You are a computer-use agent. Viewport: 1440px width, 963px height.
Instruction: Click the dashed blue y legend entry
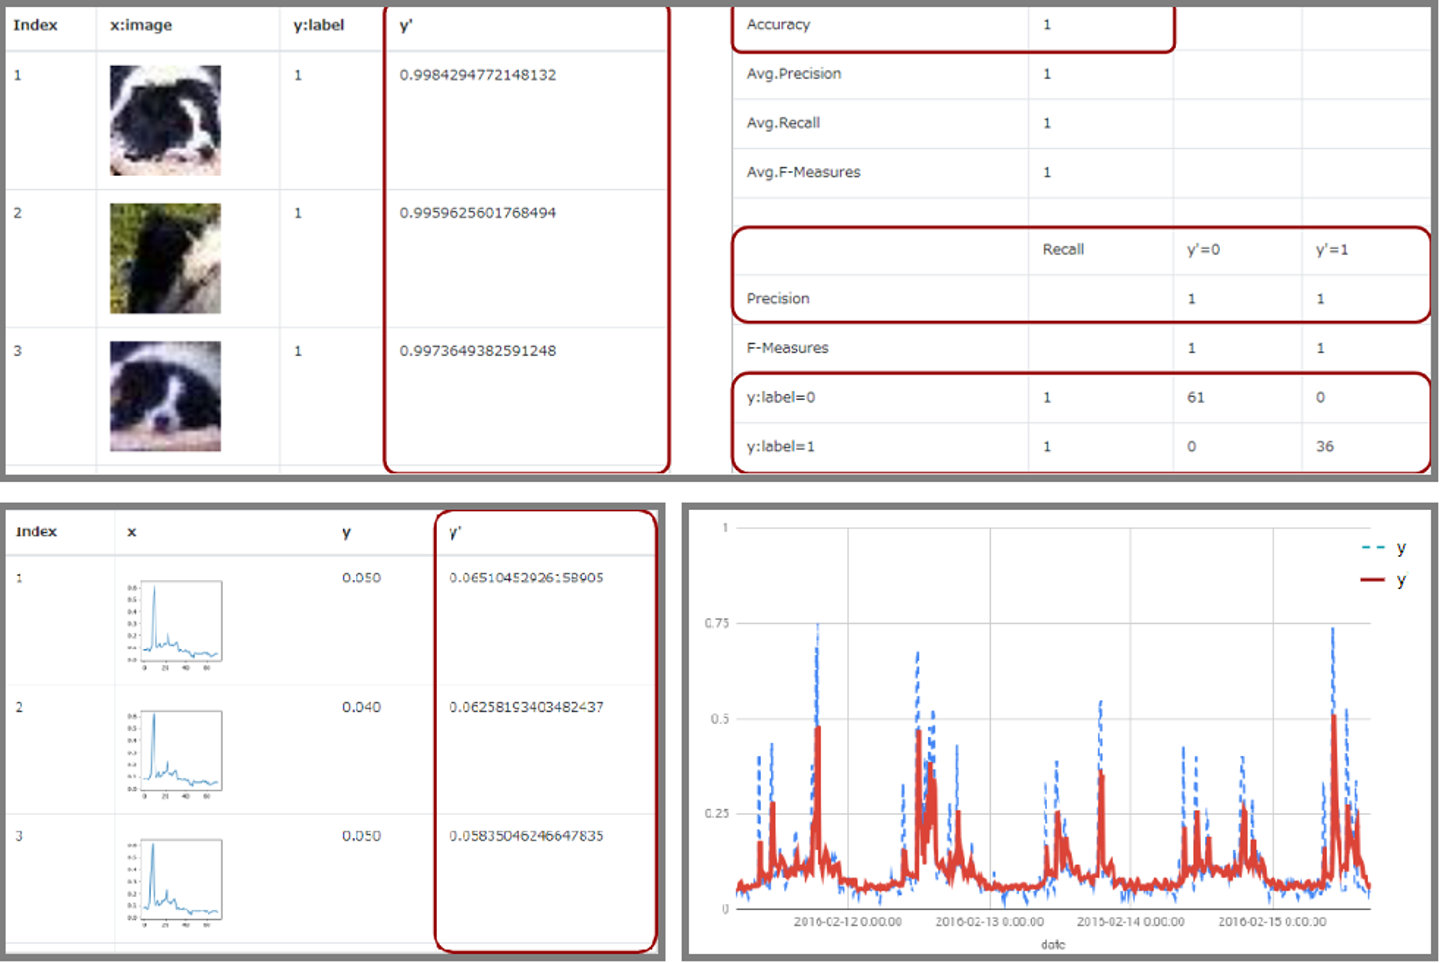1384,548
